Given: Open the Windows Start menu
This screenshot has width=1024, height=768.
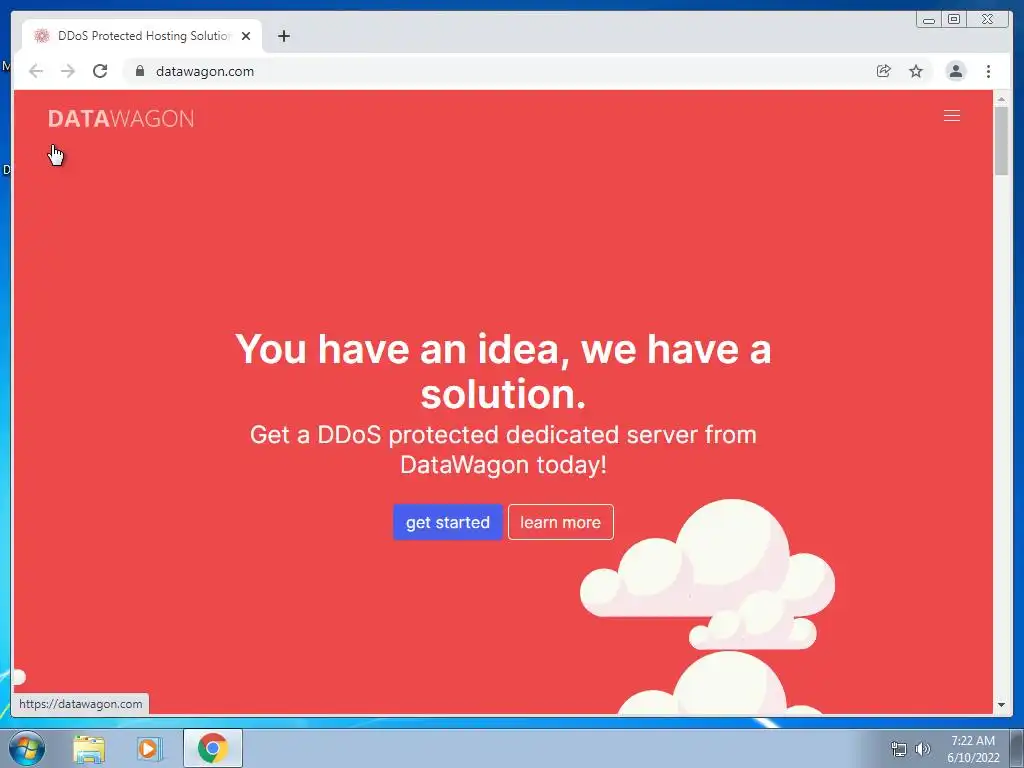Looking at the screenshot, I should pyautogui.click(x=26, y=748).
